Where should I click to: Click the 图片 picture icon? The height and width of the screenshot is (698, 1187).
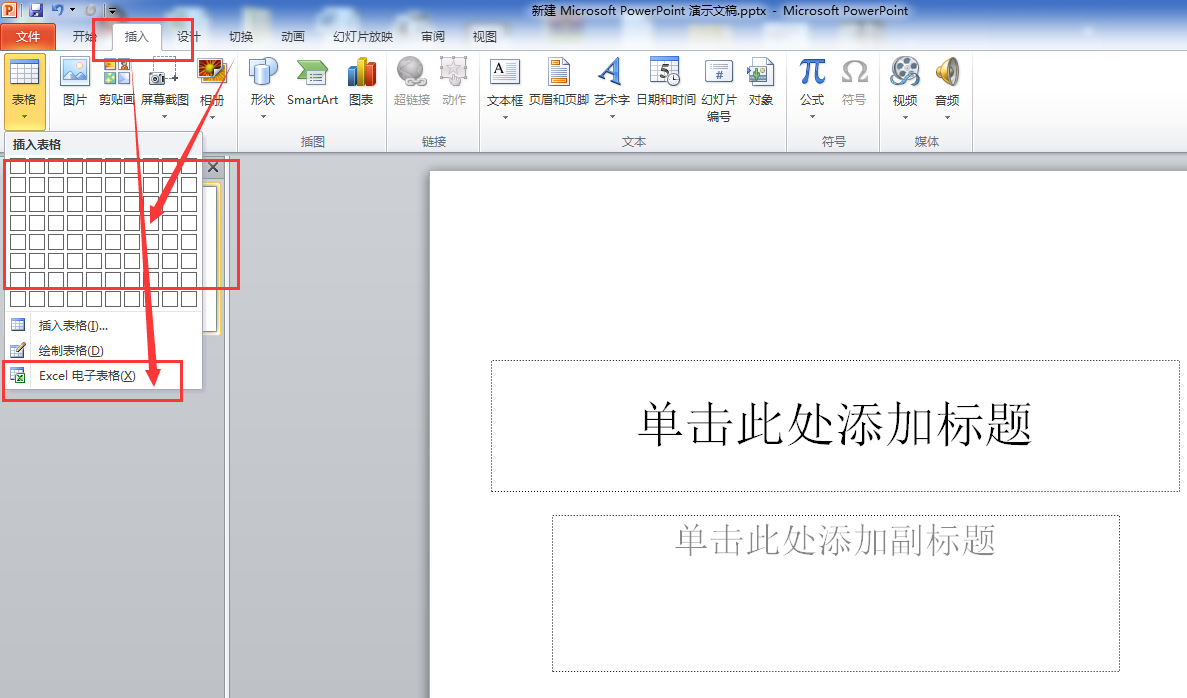tap(75, 80)
